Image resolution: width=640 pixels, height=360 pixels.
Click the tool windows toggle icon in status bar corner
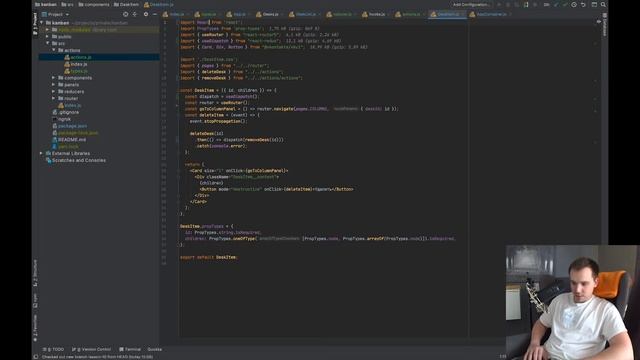36,357
